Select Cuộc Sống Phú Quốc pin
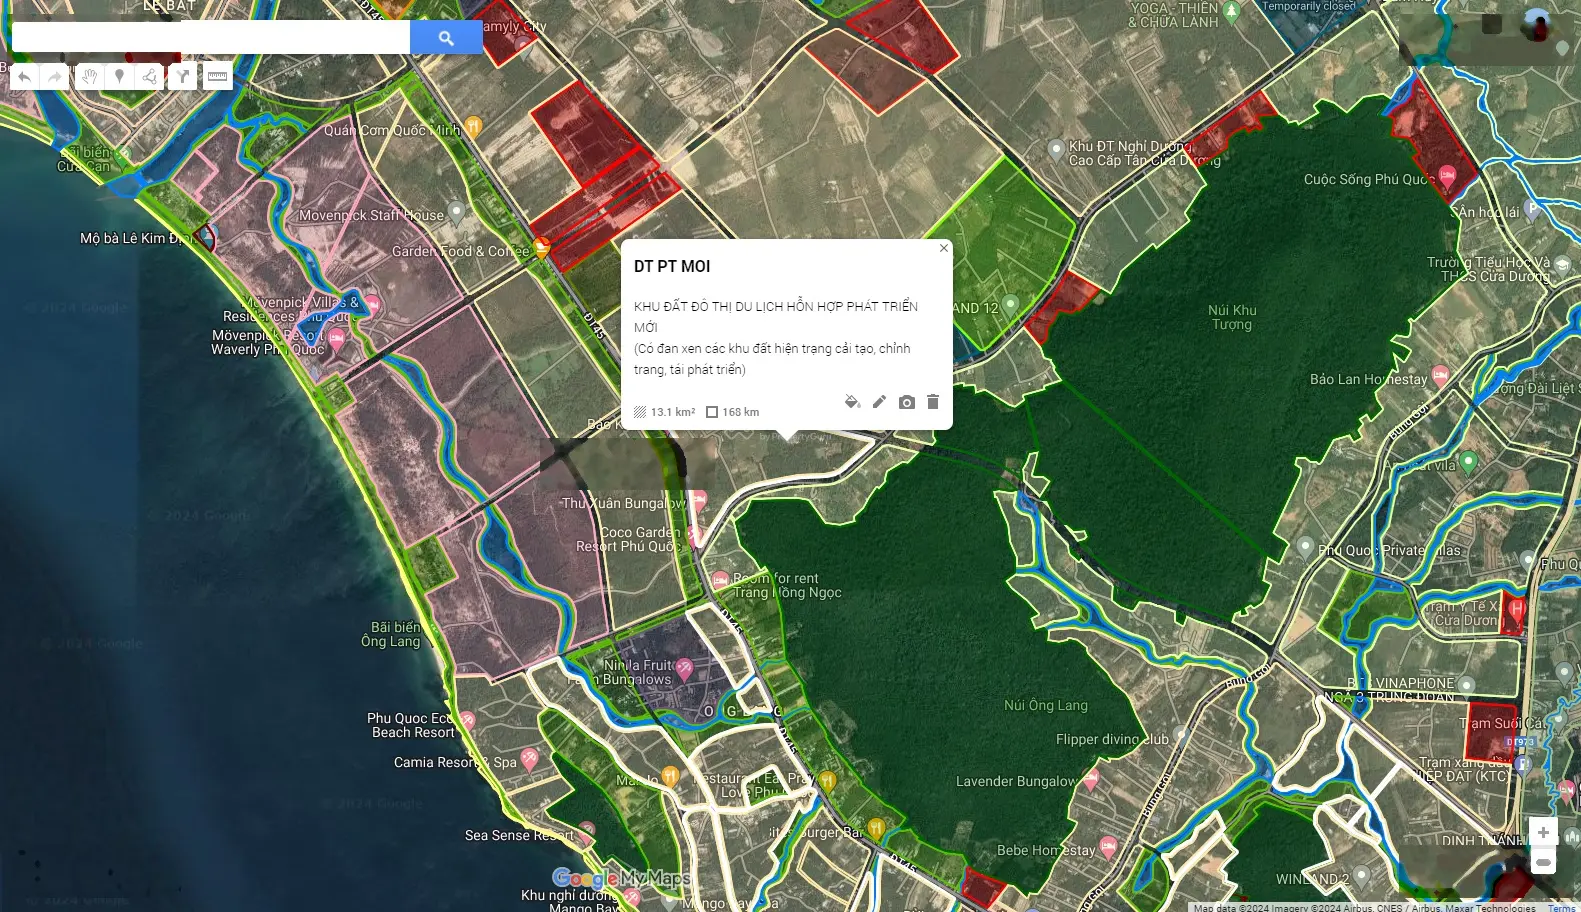 [x=1446, y=178]
